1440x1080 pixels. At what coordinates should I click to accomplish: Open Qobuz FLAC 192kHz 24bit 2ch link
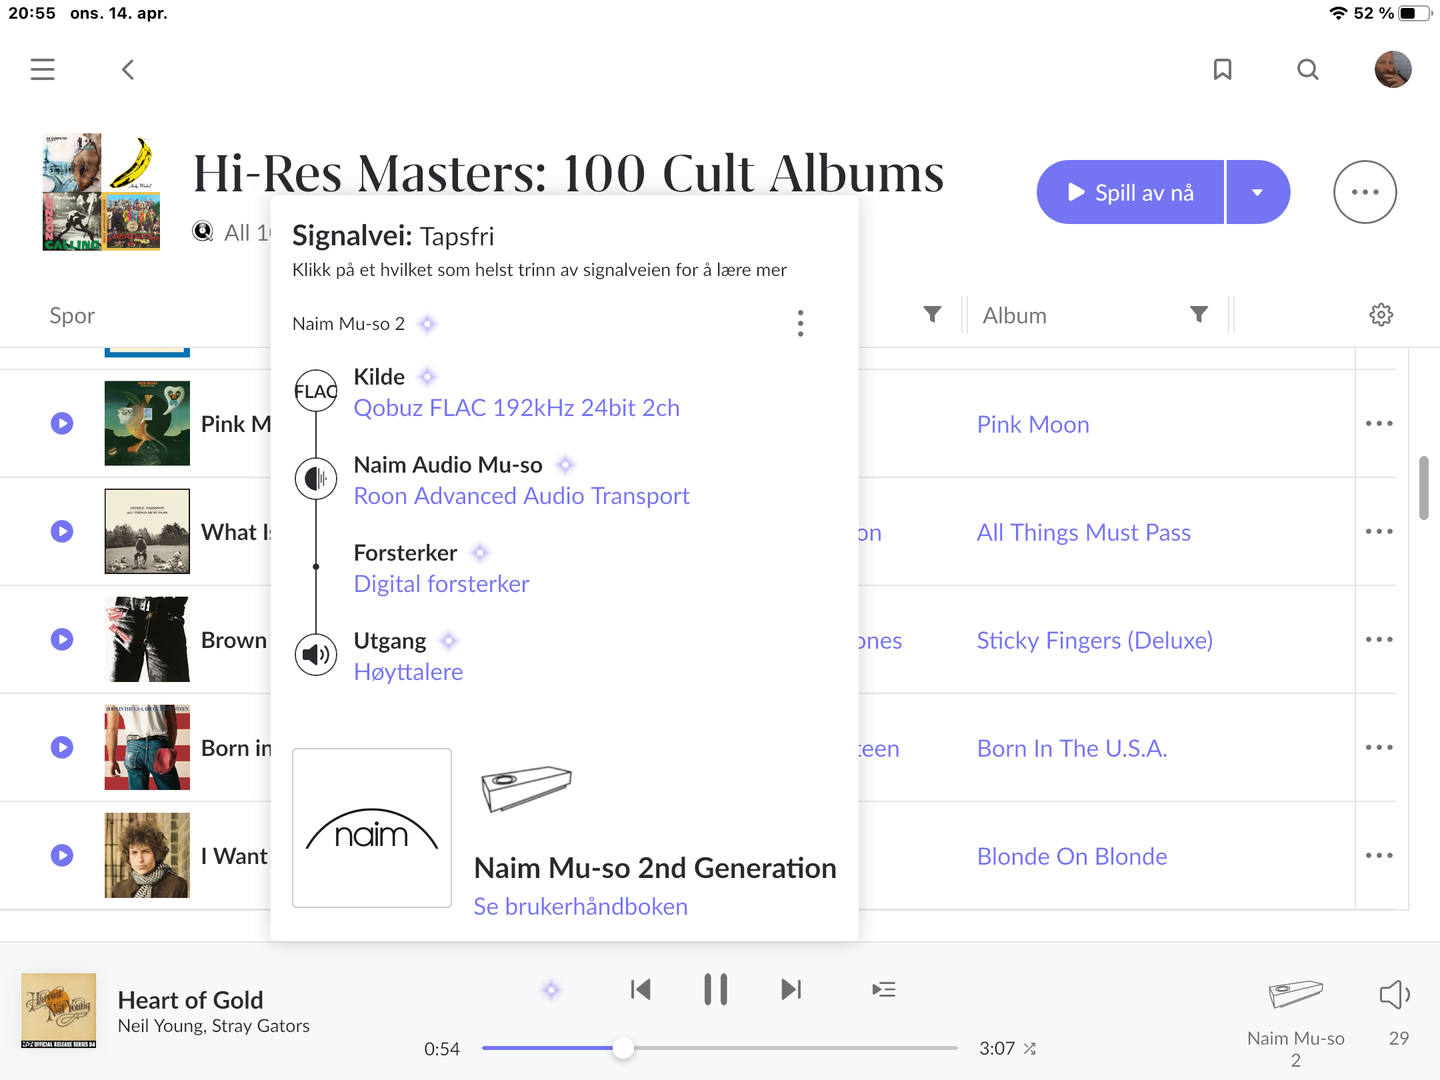click(x=517, y=408)
